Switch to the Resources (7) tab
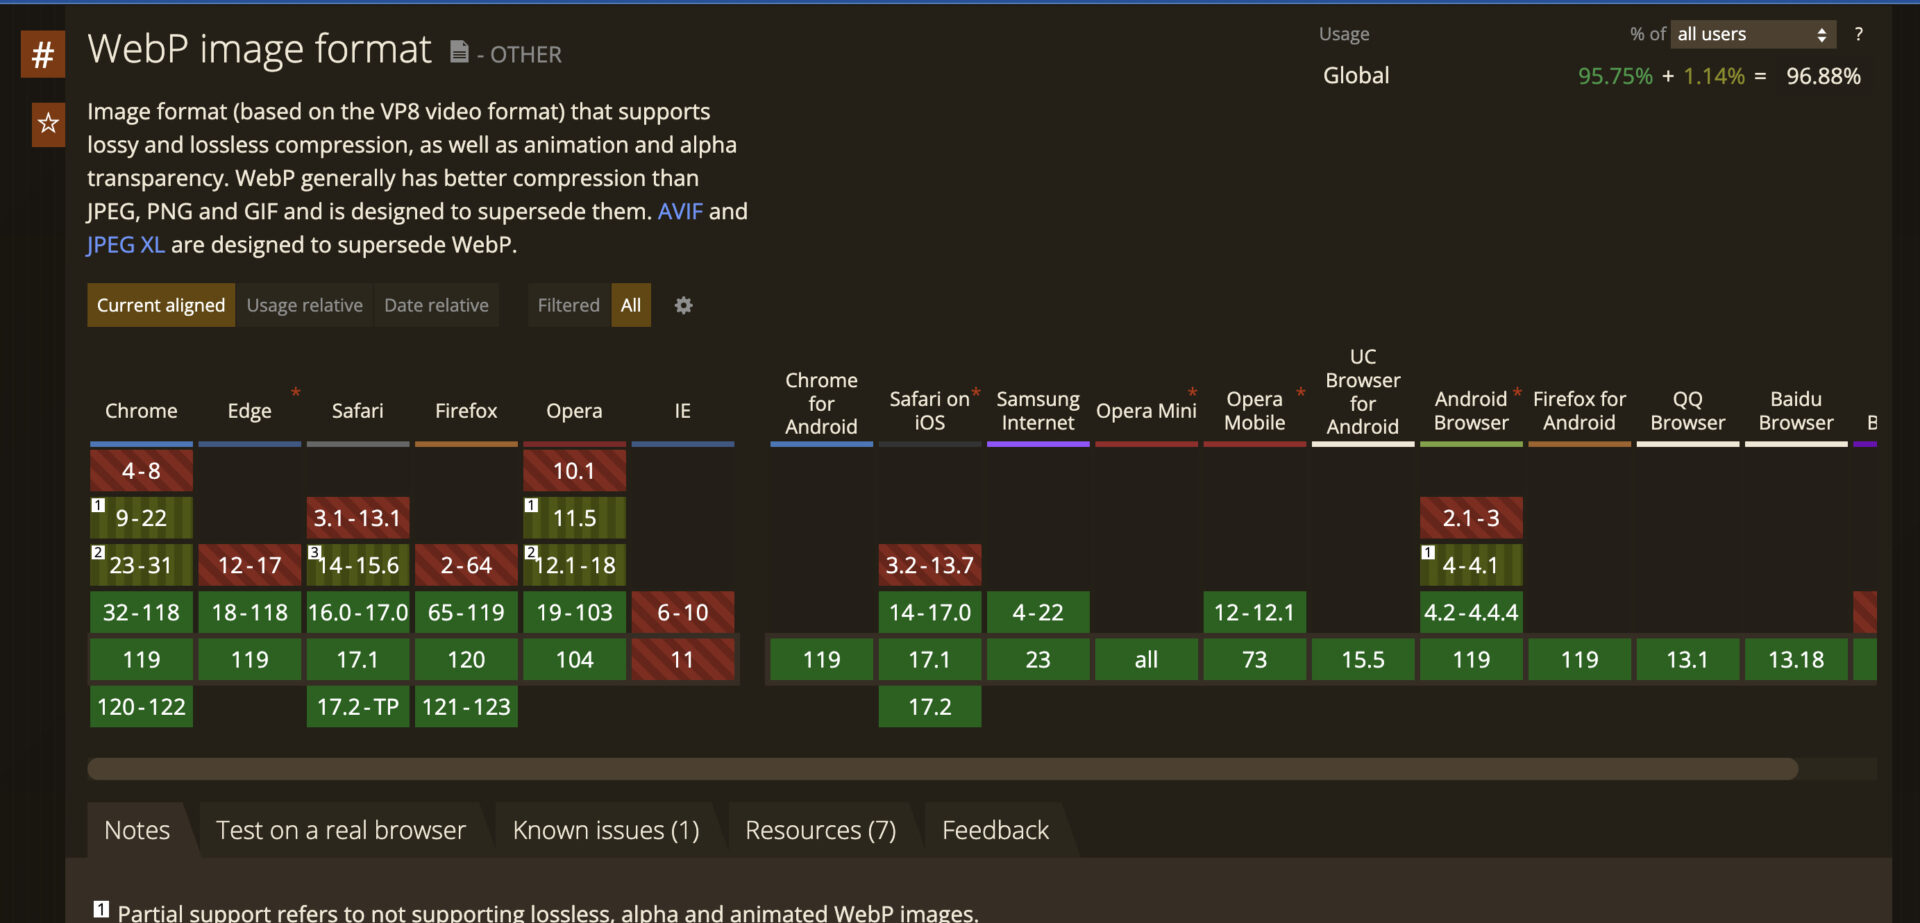The height and width of the screenshot is (923, 1920). coord(820,830)
